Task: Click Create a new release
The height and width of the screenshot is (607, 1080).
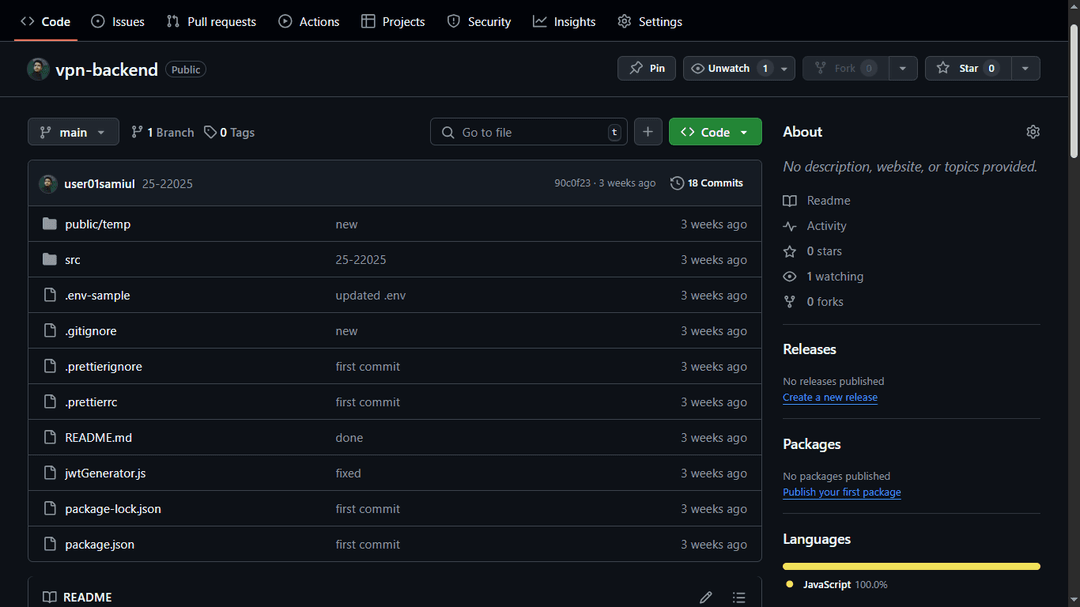Action: [x=830, y=398]
